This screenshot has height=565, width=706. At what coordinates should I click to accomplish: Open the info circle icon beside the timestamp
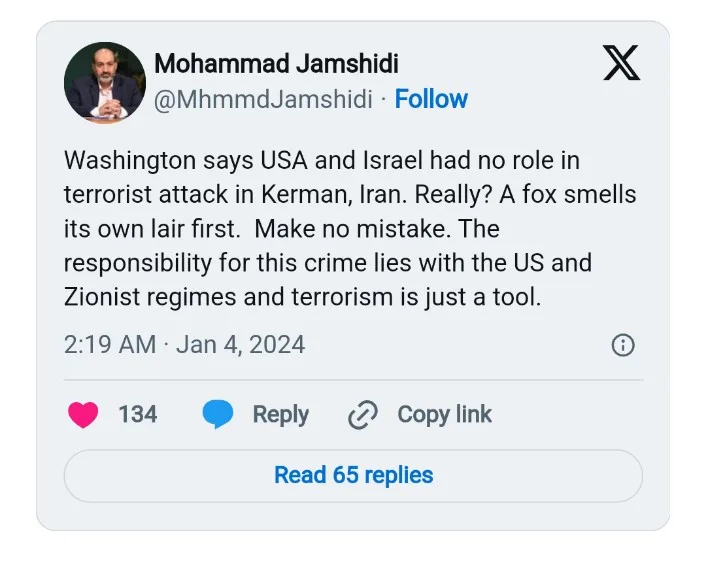pos(622,346)
